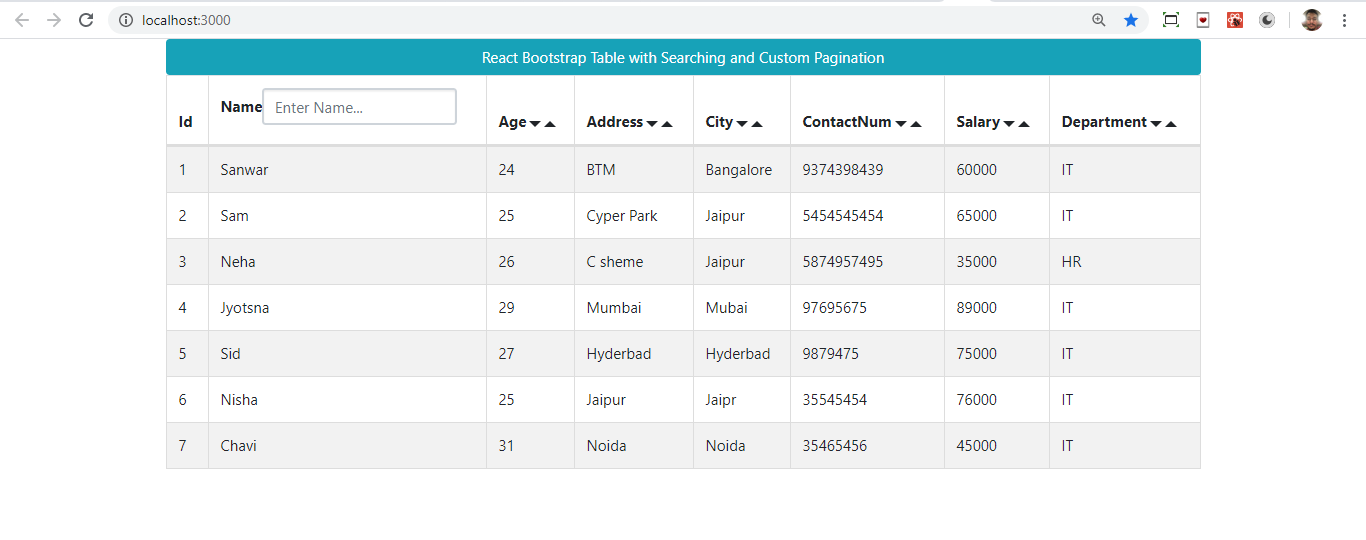Reload the page with the refresh icon
This screenshot has width=1366, height=540.
click(86, 20)
